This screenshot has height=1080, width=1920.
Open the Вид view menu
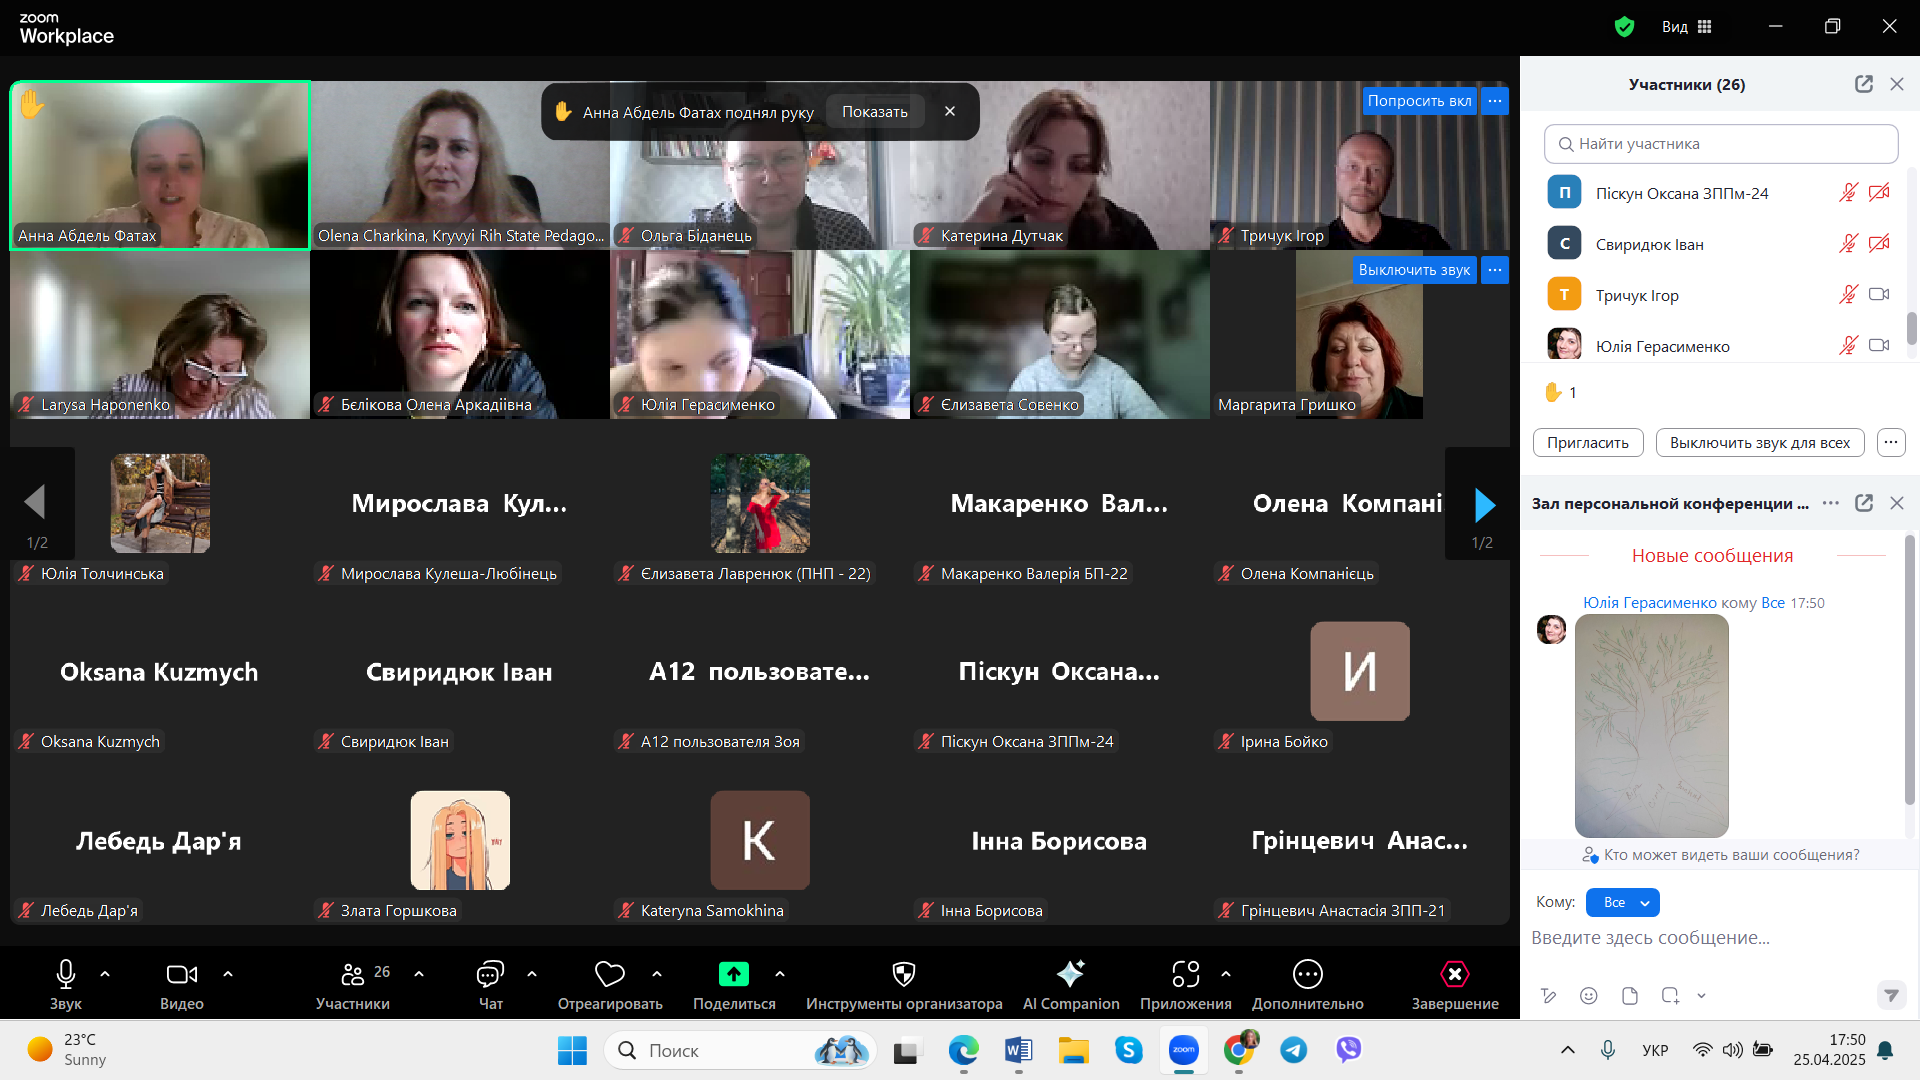point(1686,27)
